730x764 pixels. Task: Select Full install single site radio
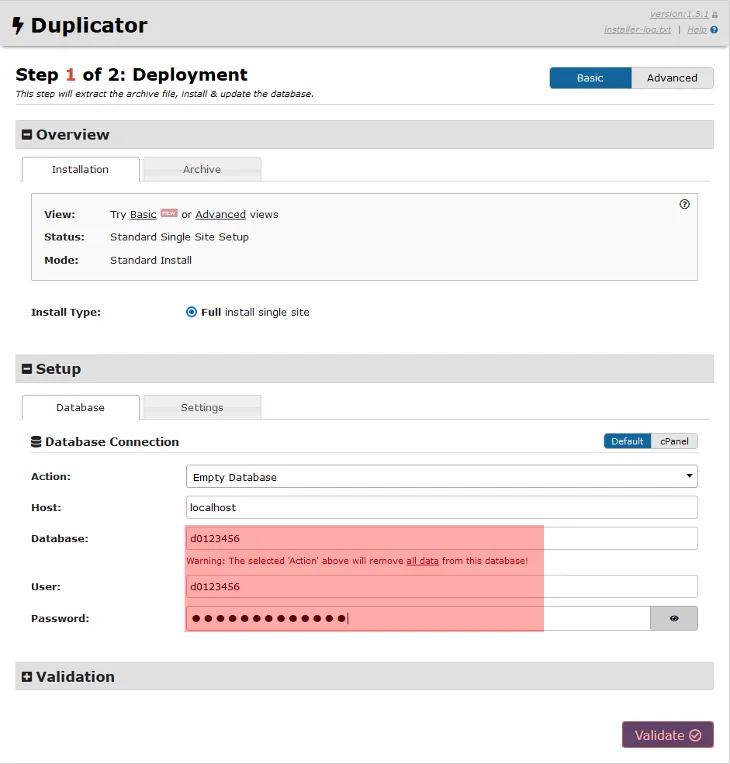tap(192, 312)
